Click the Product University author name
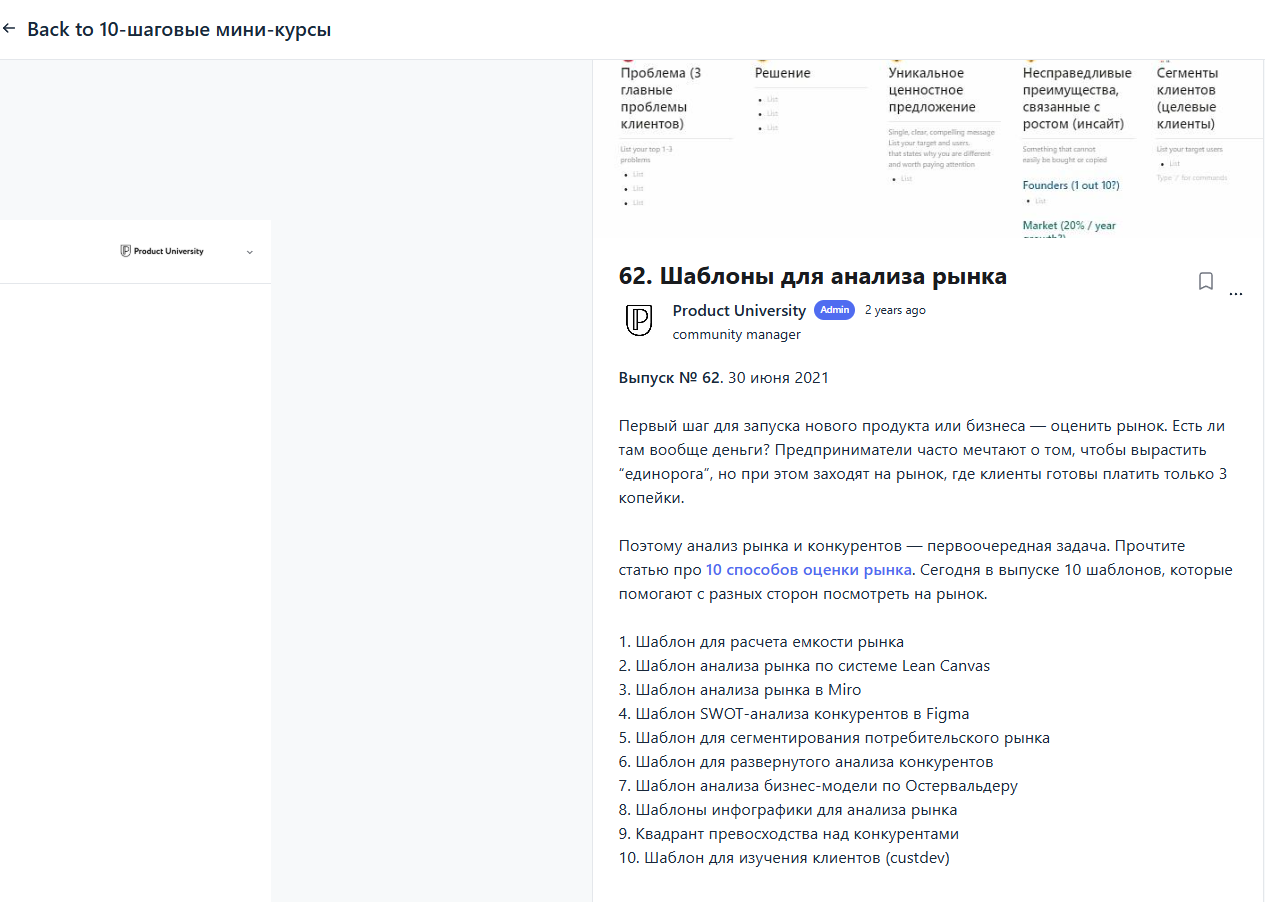The height and width of the screenshot is (902, 1265). click(739, 310)
